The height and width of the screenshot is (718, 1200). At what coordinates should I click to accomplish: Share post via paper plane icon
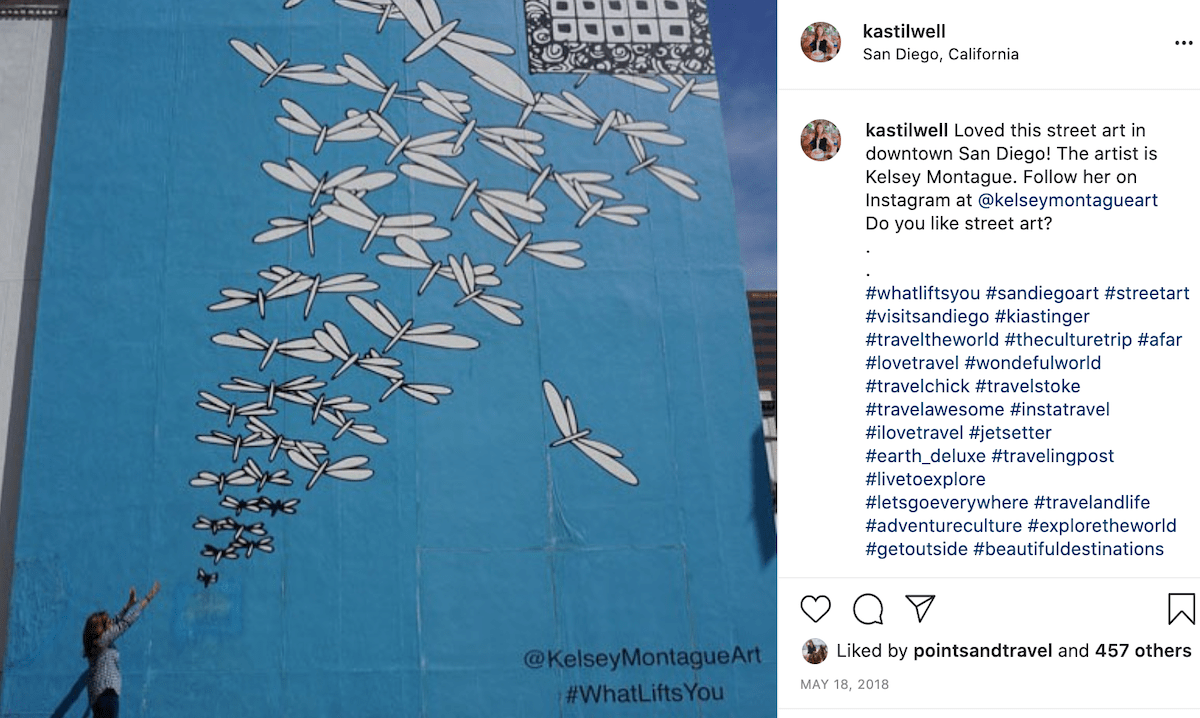[920, 608]
